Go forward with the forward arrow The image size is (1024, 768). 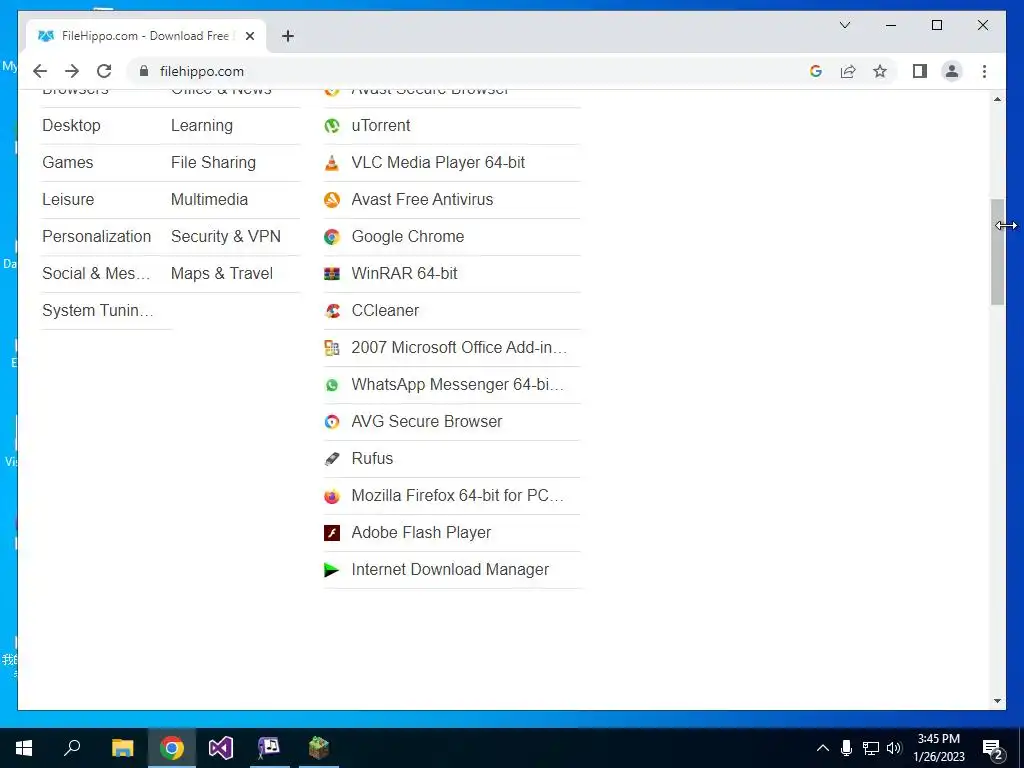[72, 71]
